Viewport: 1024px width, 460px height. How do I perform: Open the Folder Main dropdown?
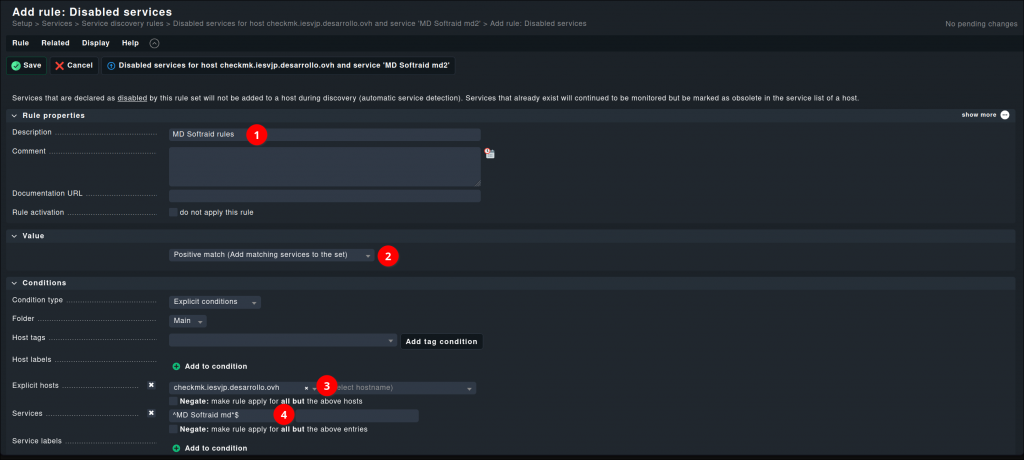coord(188,321)
